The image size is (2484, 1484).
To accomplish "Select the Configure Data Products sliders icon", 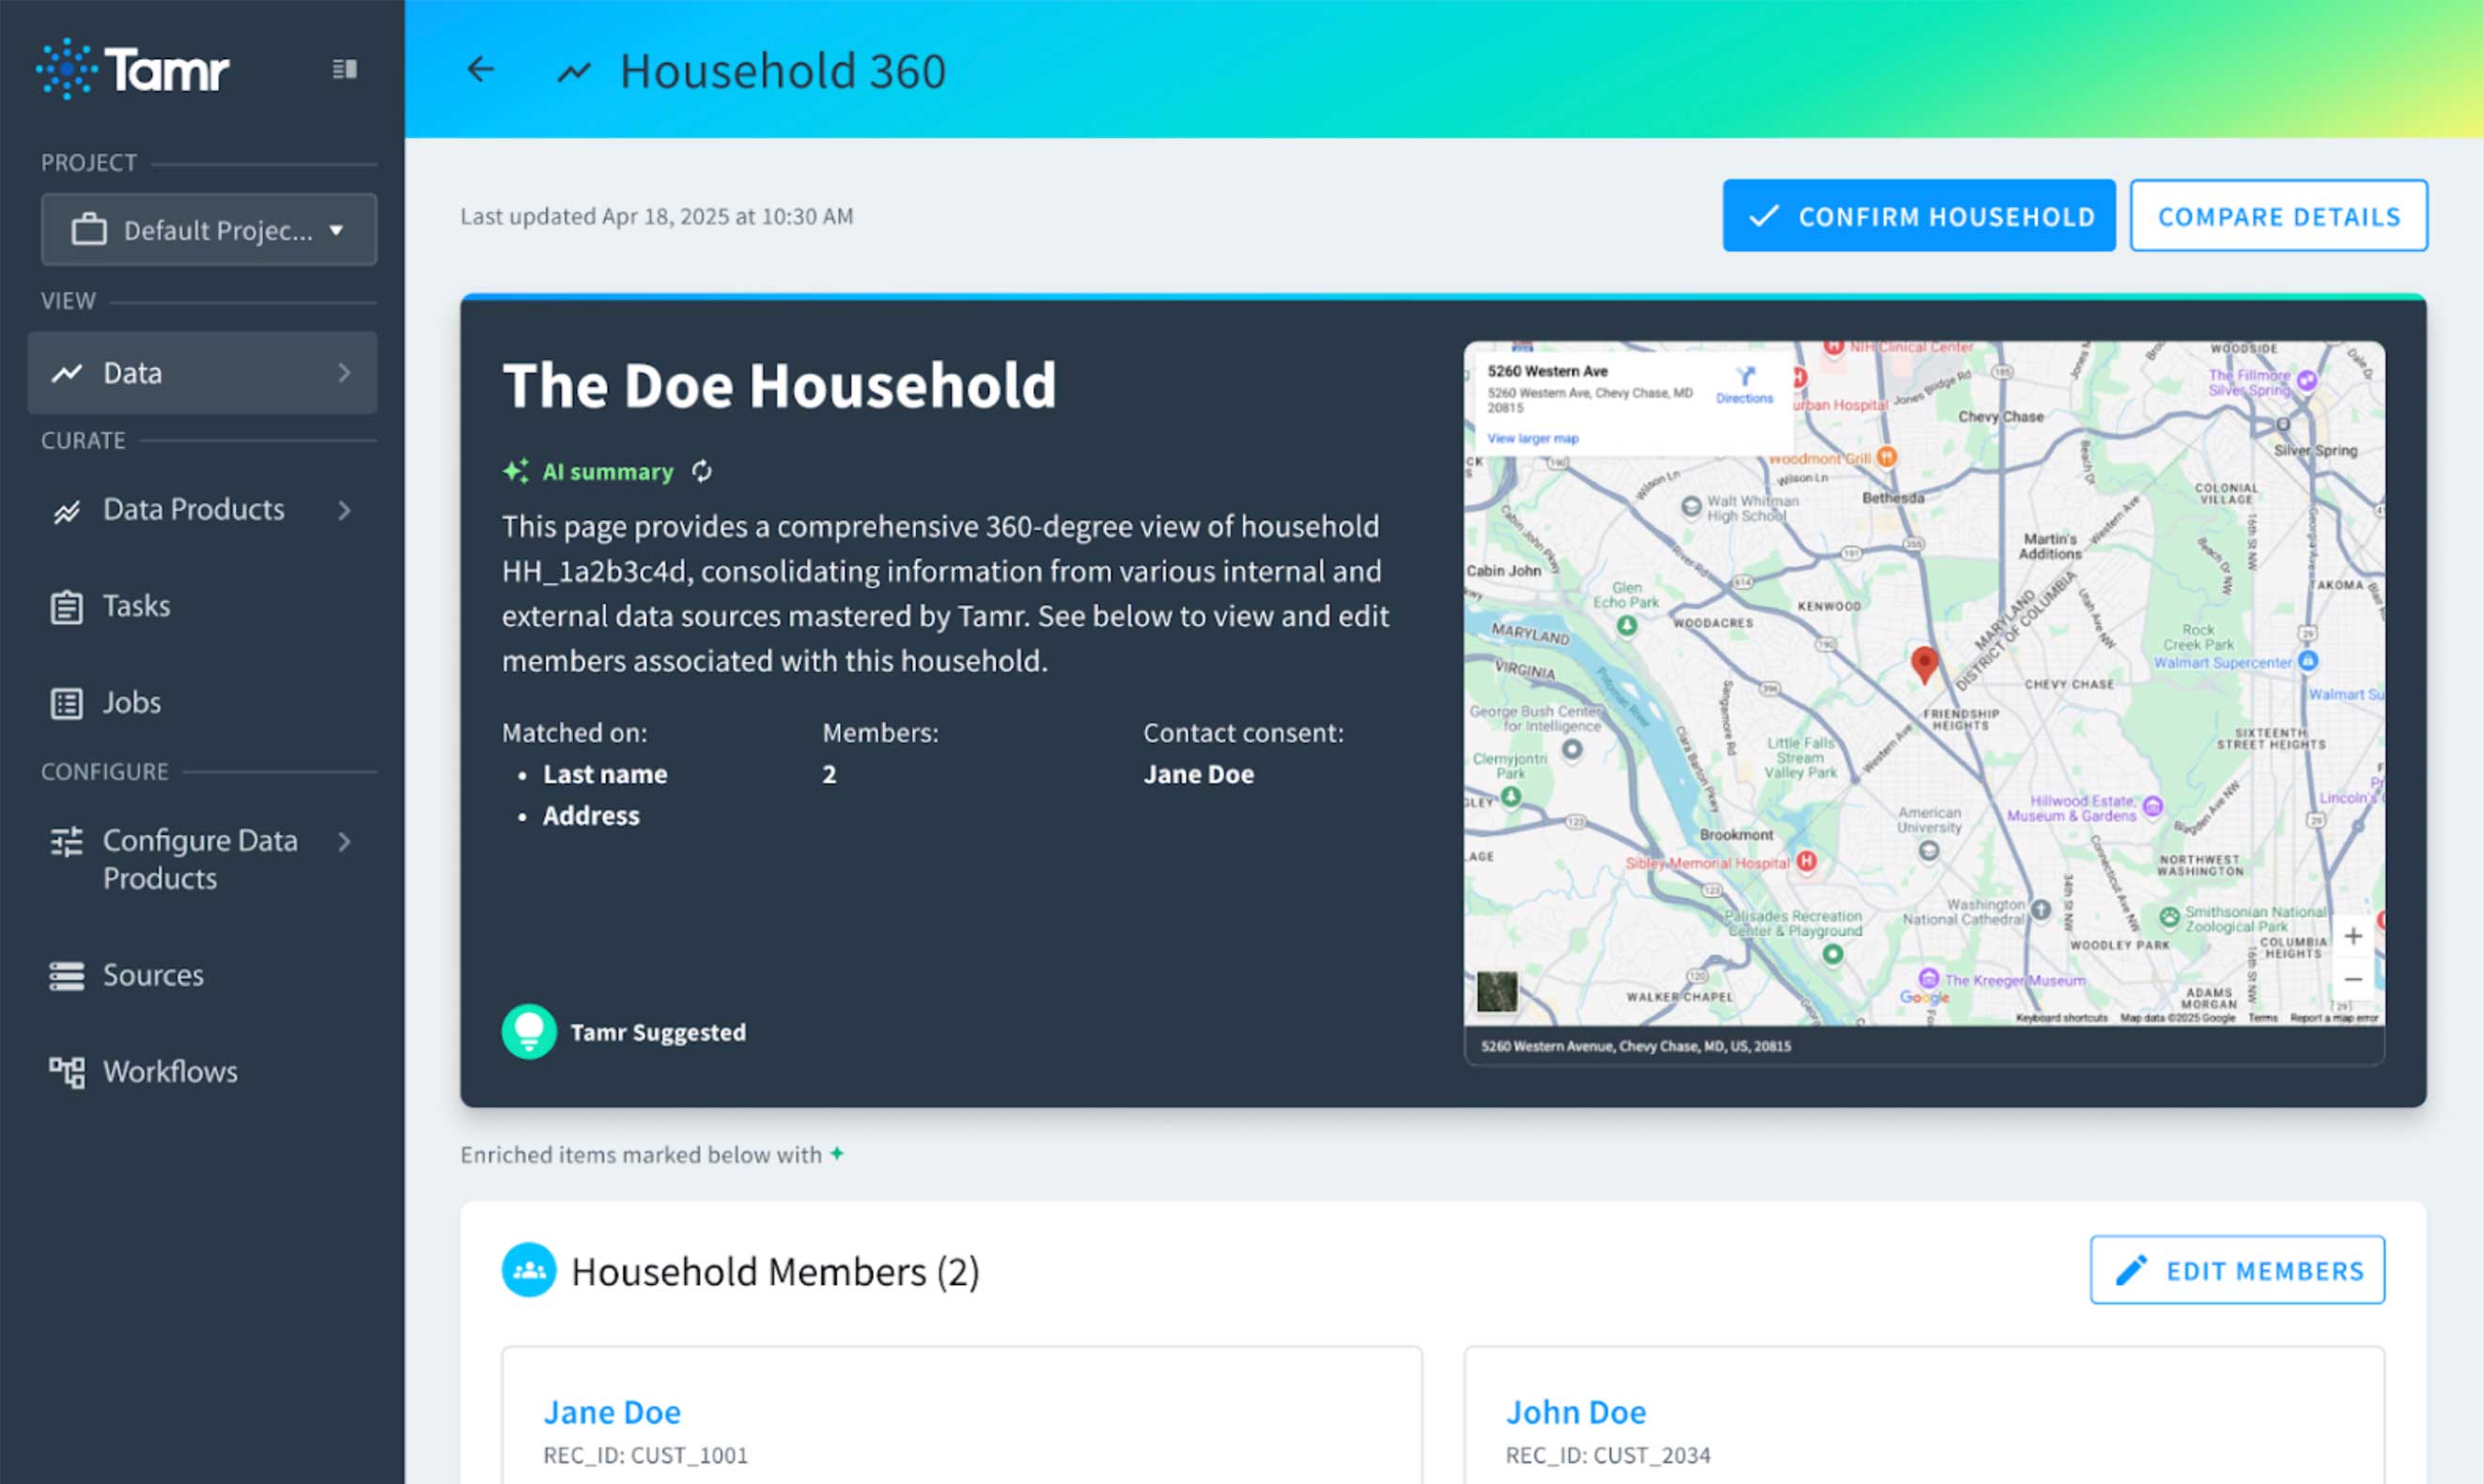I will click(66, 841).
